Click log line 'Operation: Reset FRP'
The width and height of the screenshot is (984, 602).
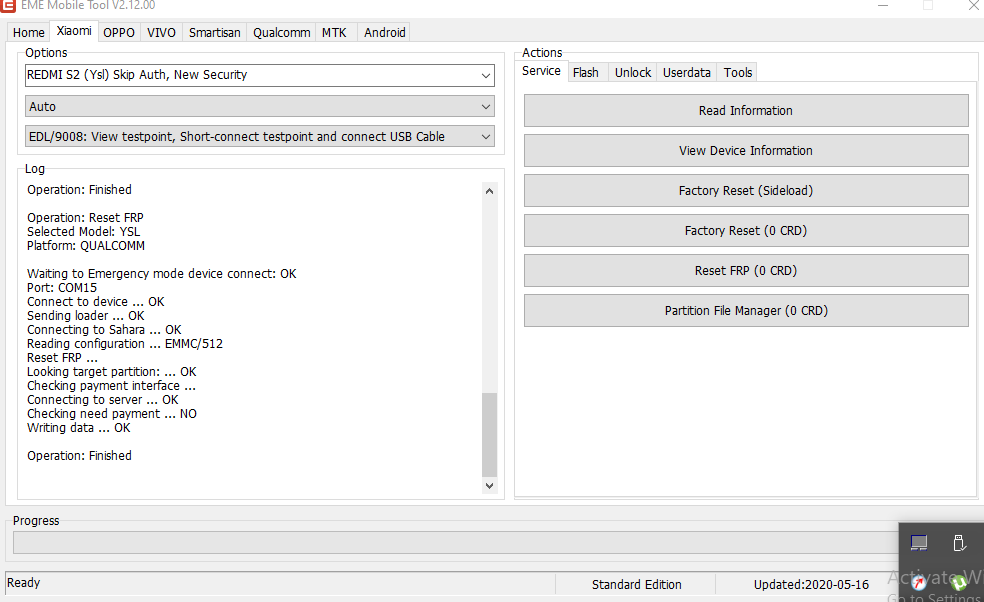(85, 218)
